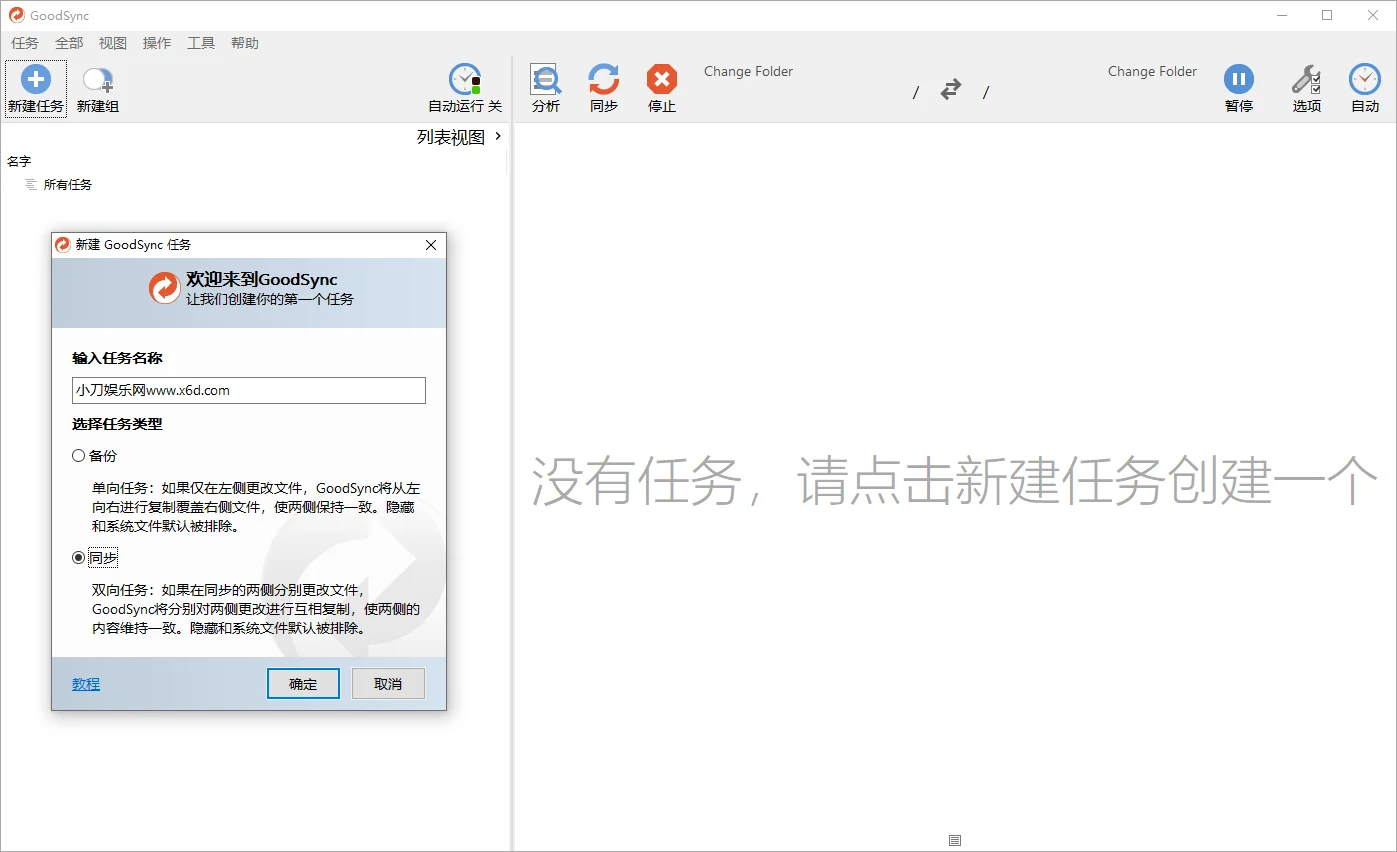Click the 新建任务 icon to create a new task
The width and height of the screenshot is (1397, 852).
(x=35, y=87)
